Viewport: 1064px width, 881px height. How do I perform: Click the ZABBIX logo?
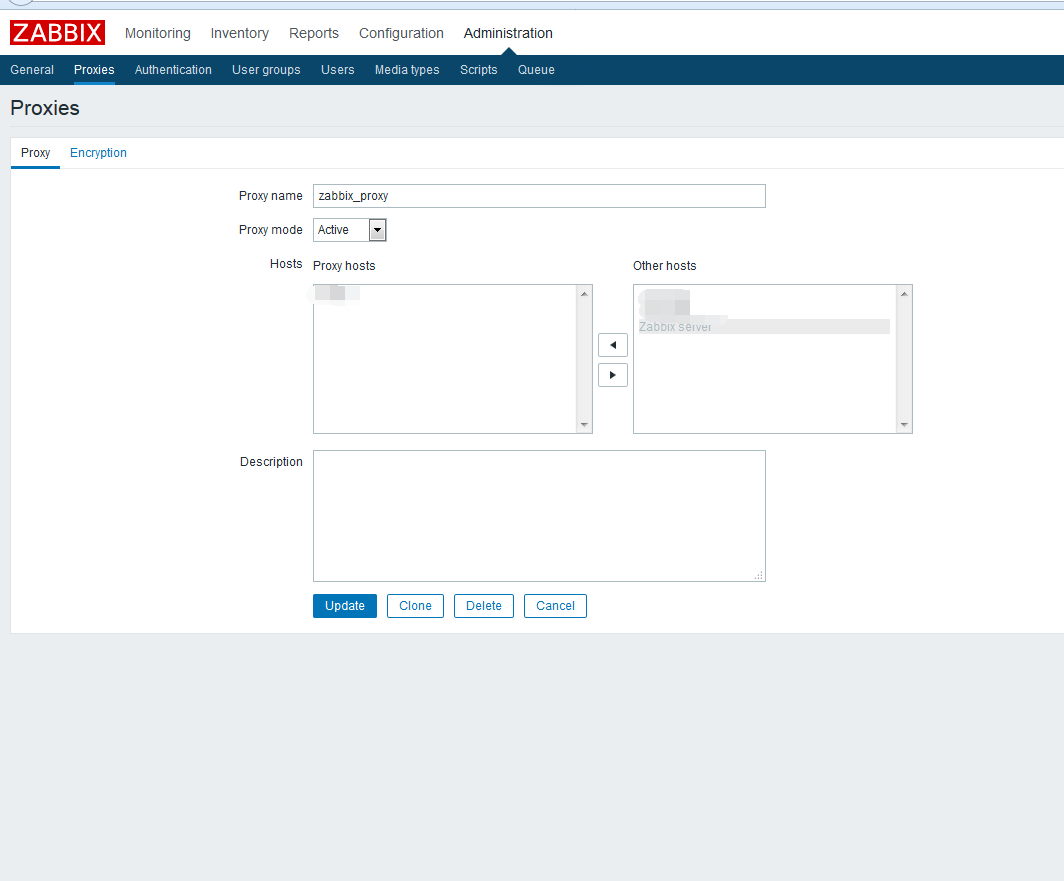pyautogui.click(x=57, y=33)
